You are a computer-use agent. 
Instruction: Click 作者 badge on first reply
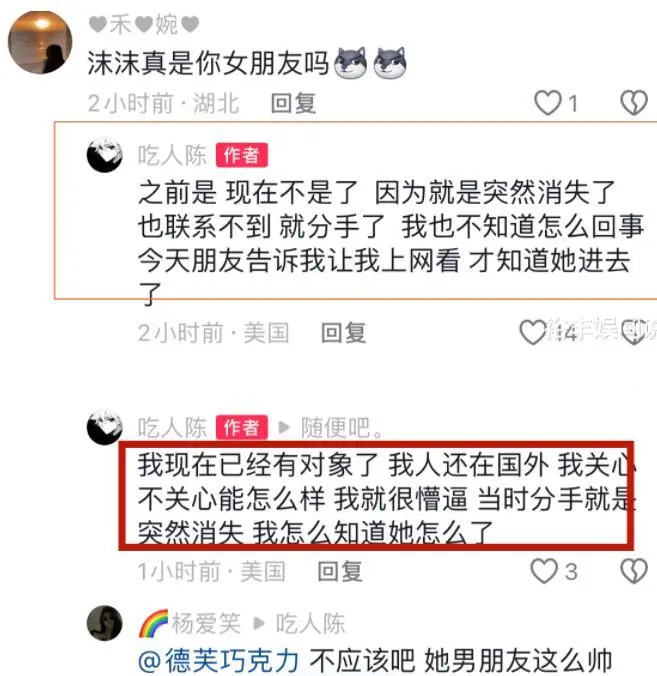pyautogui.click(x=242, y=155)
